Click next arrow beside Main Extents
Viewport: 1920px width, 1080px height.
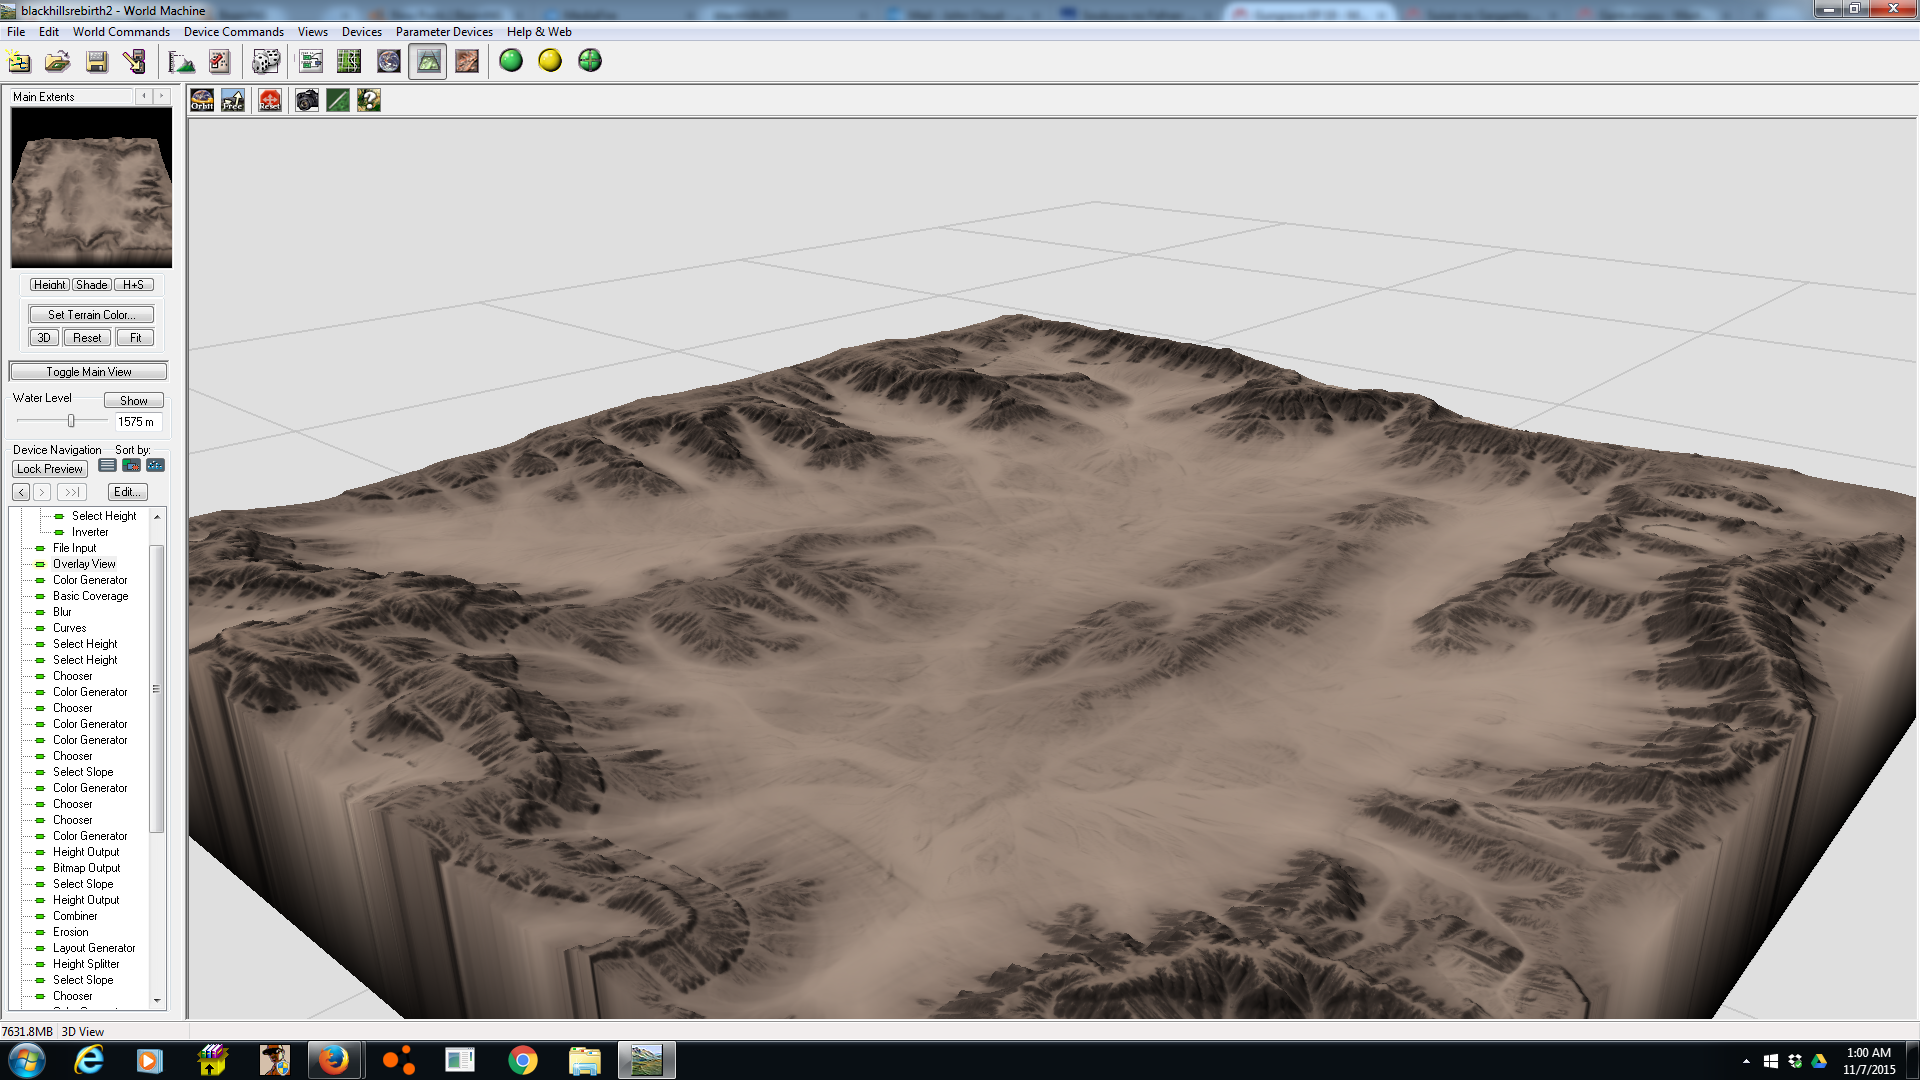161,96
